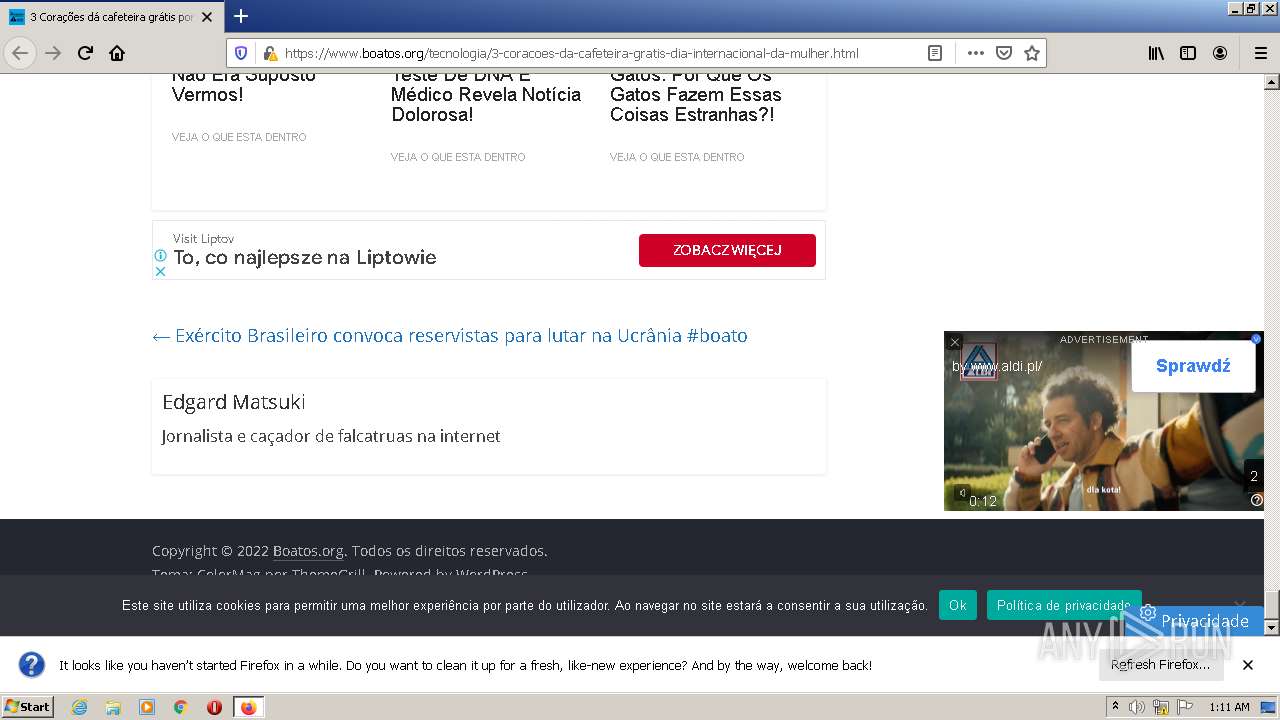This screenshot has width=1280, height=720.
Task: Open Windows Media Player from taskbar
Action: click(x=147, y=707)
